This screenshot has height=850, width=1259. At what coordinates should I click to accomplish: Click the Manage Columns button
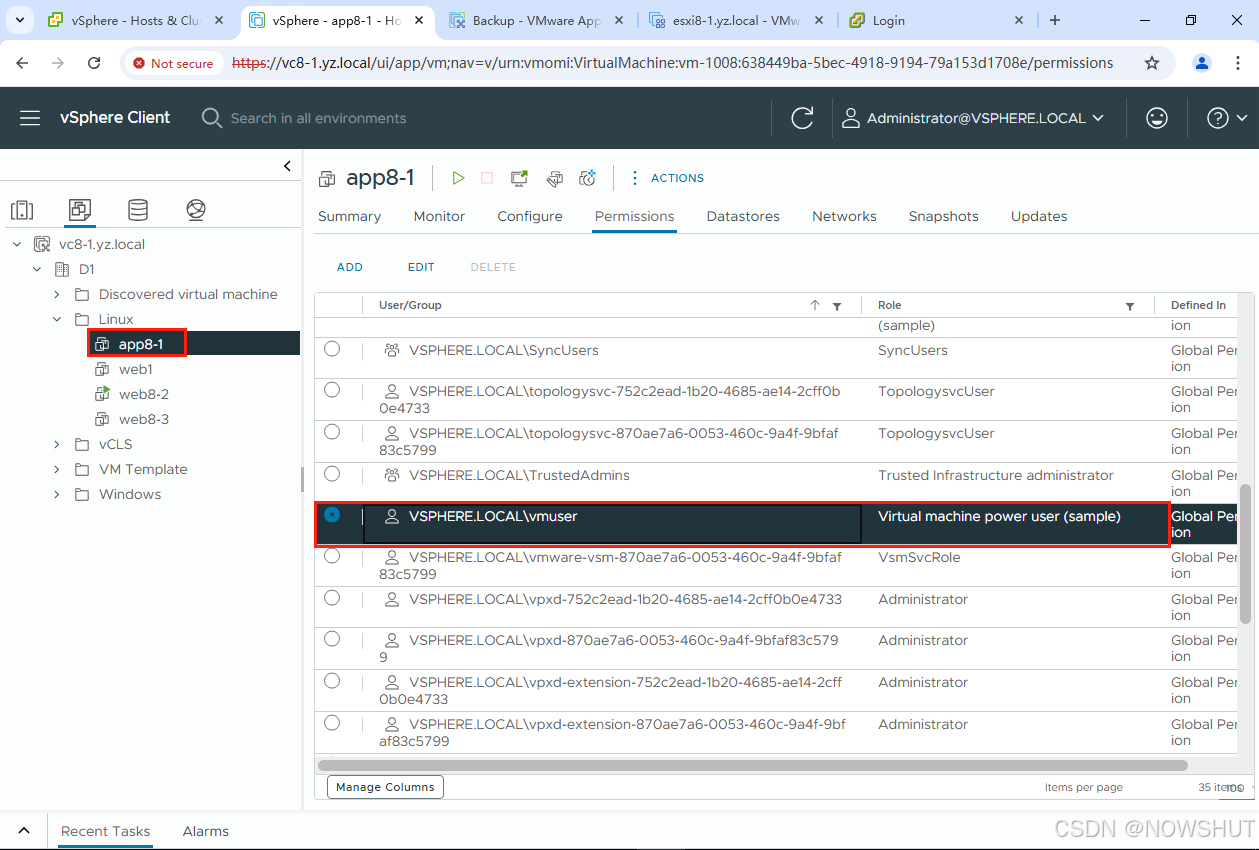tap(385, 787)
